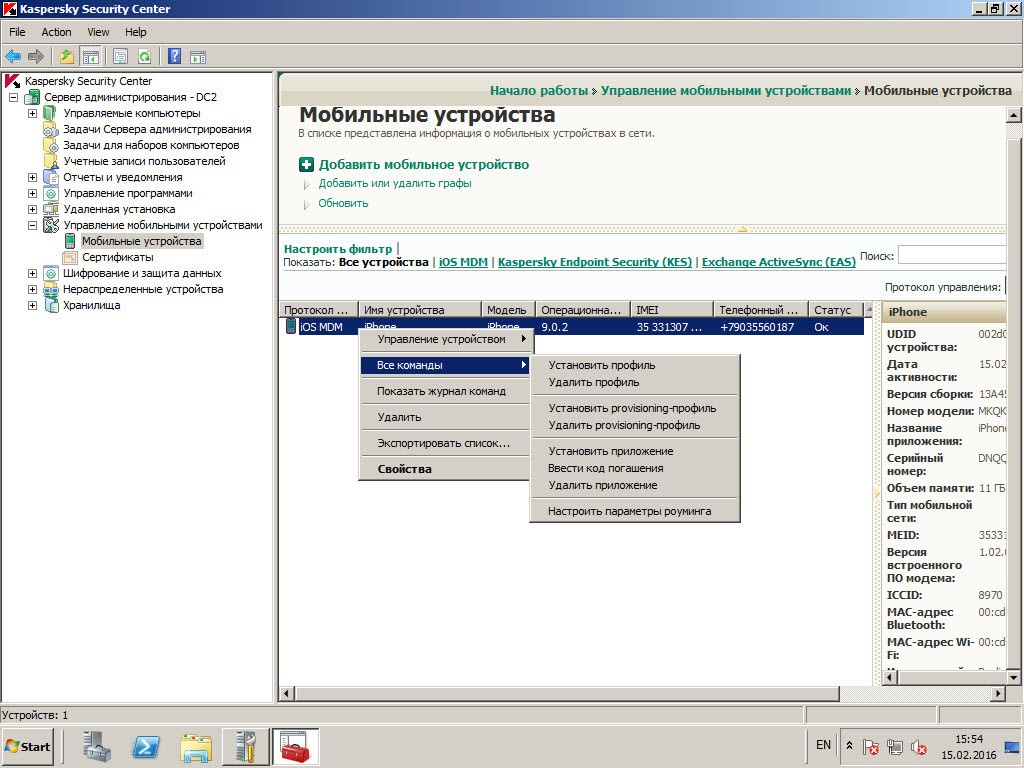This screenshot has height=768, width=1024.
Task: Click the phone icon in the iOS MDM device row
Action: 291,327
